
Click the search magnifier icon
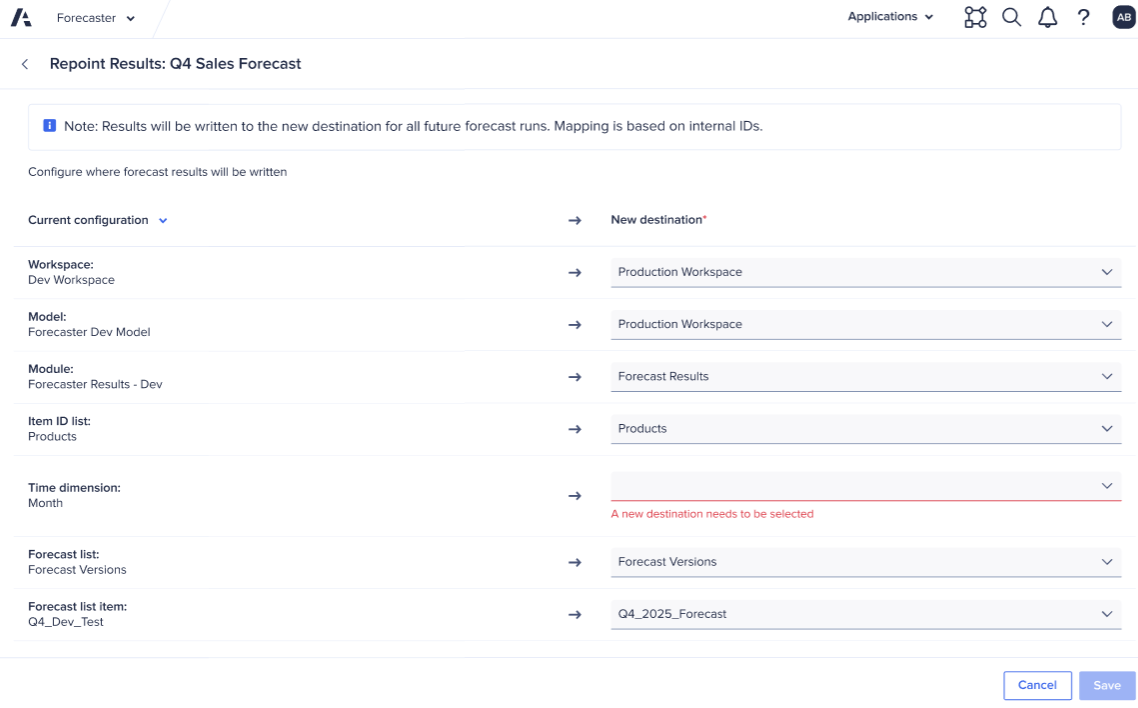(1011, 17)
